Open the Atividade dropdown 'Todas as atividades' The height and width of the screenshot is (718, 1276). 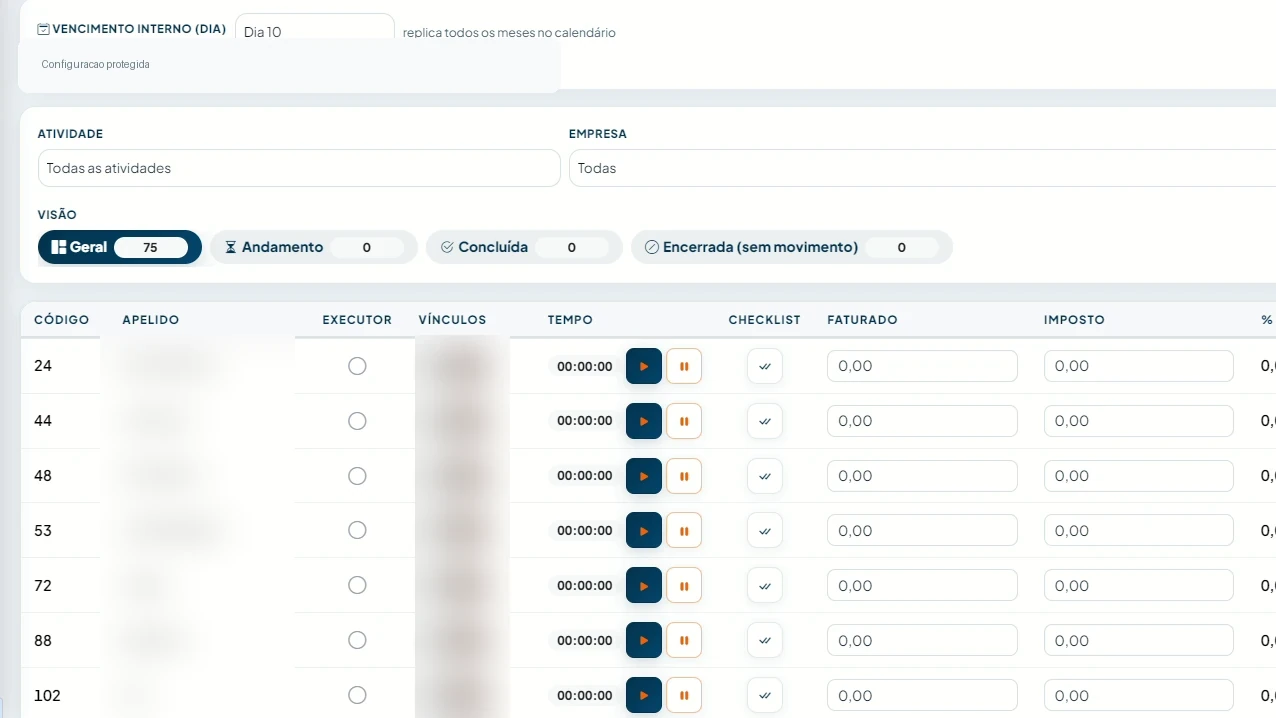coord(299,168)
